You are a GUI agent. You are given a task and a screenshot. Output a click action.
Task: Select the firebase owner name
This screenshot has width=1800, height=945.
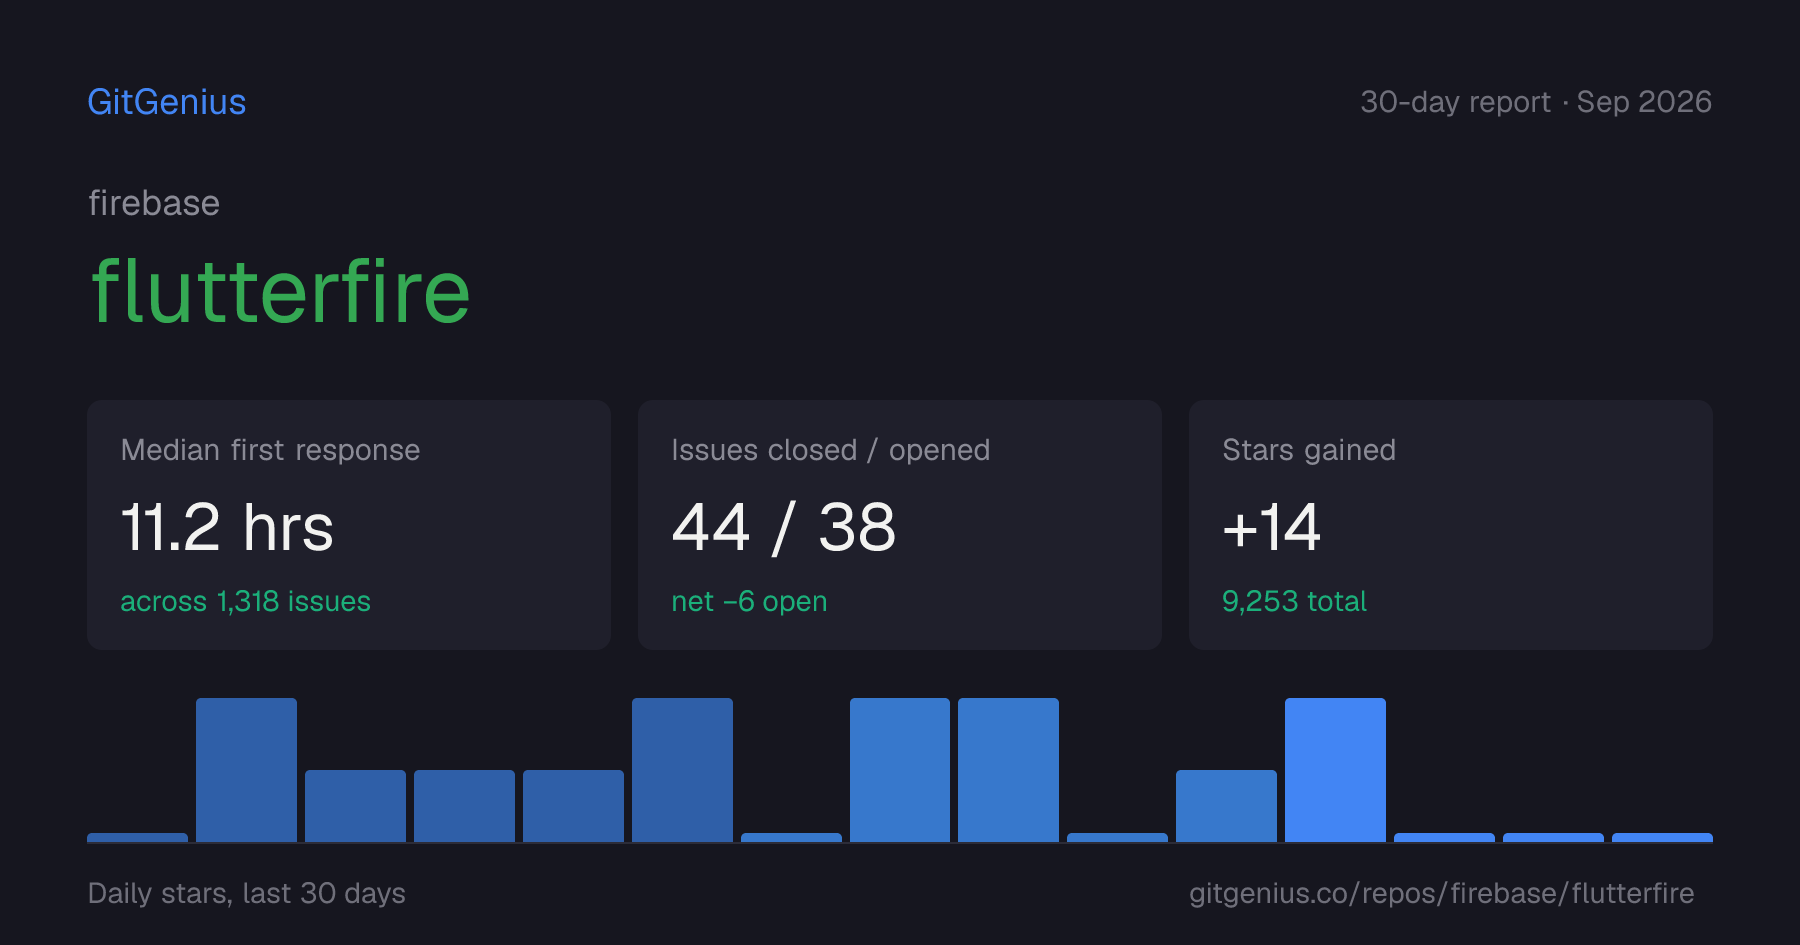coord(154,203)
